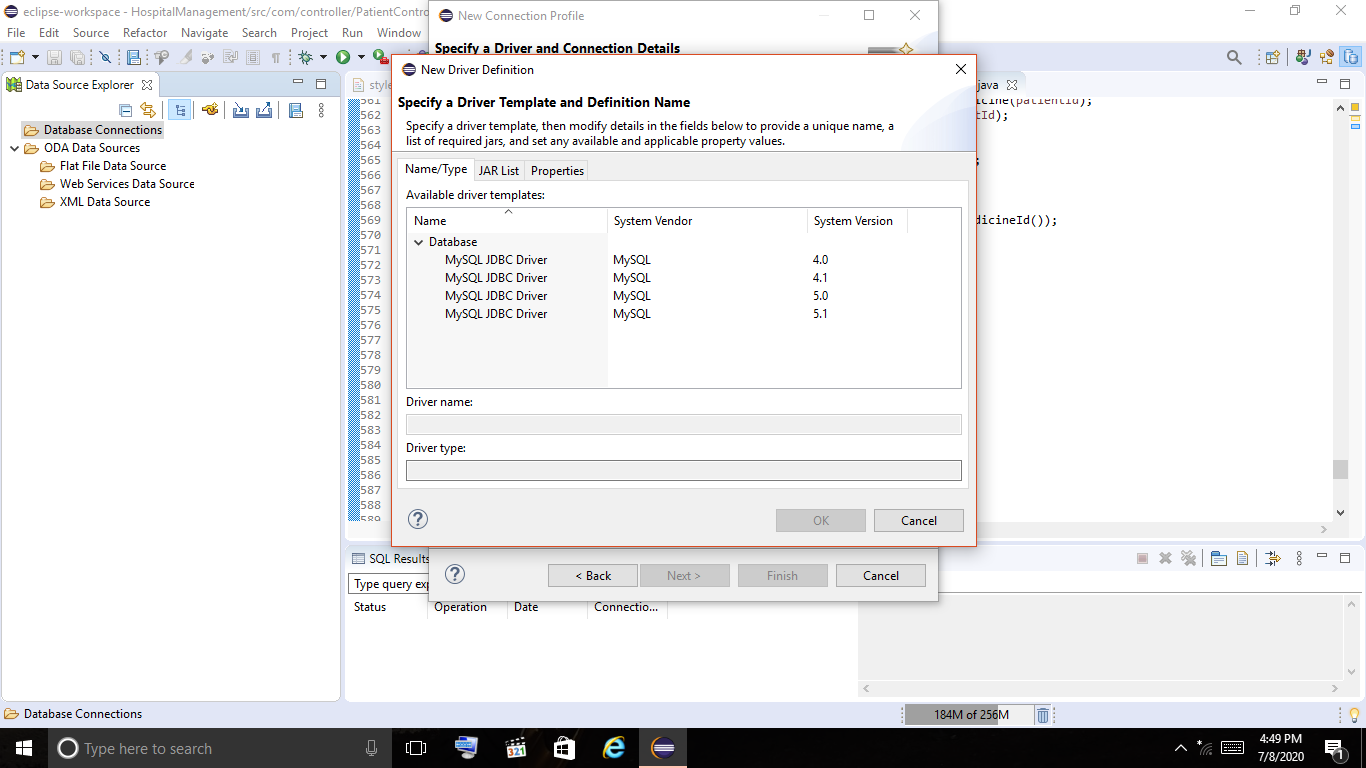Click the Back button in connection wizard
The image size is (1366, 768).
(593, 575)
